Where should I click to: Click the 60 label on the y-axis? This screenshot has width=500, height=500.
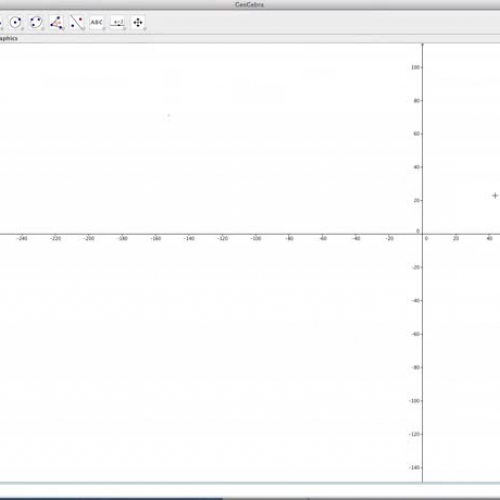[x=416, y=134]
